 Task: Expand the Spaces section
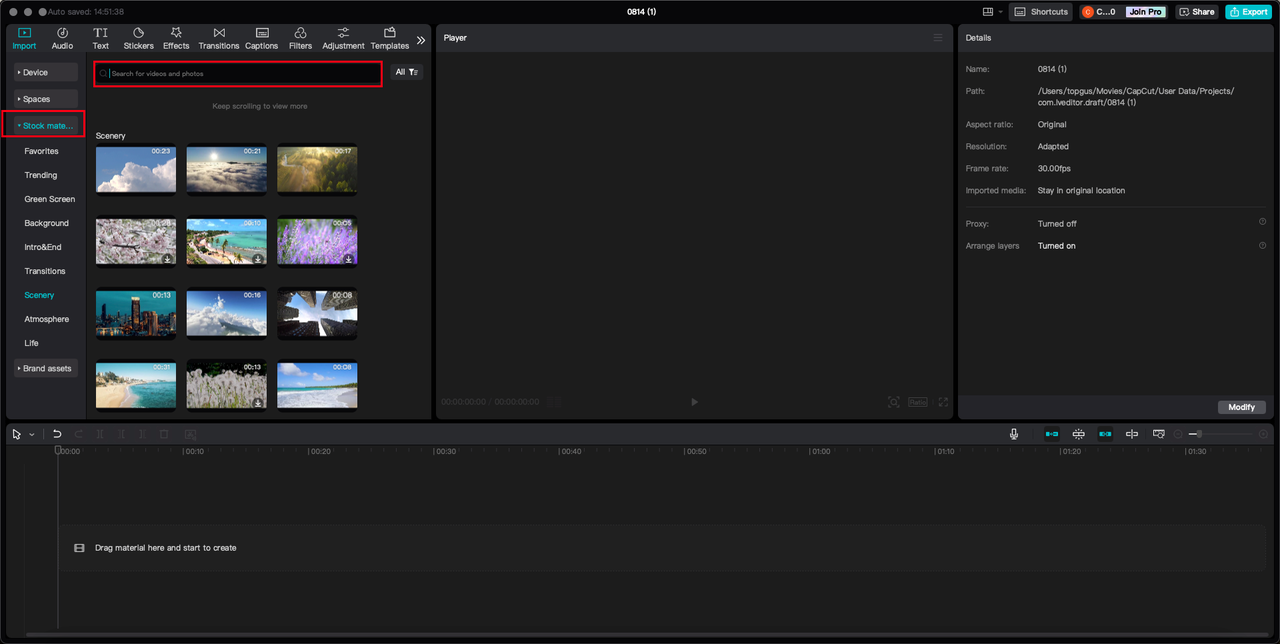46,99
